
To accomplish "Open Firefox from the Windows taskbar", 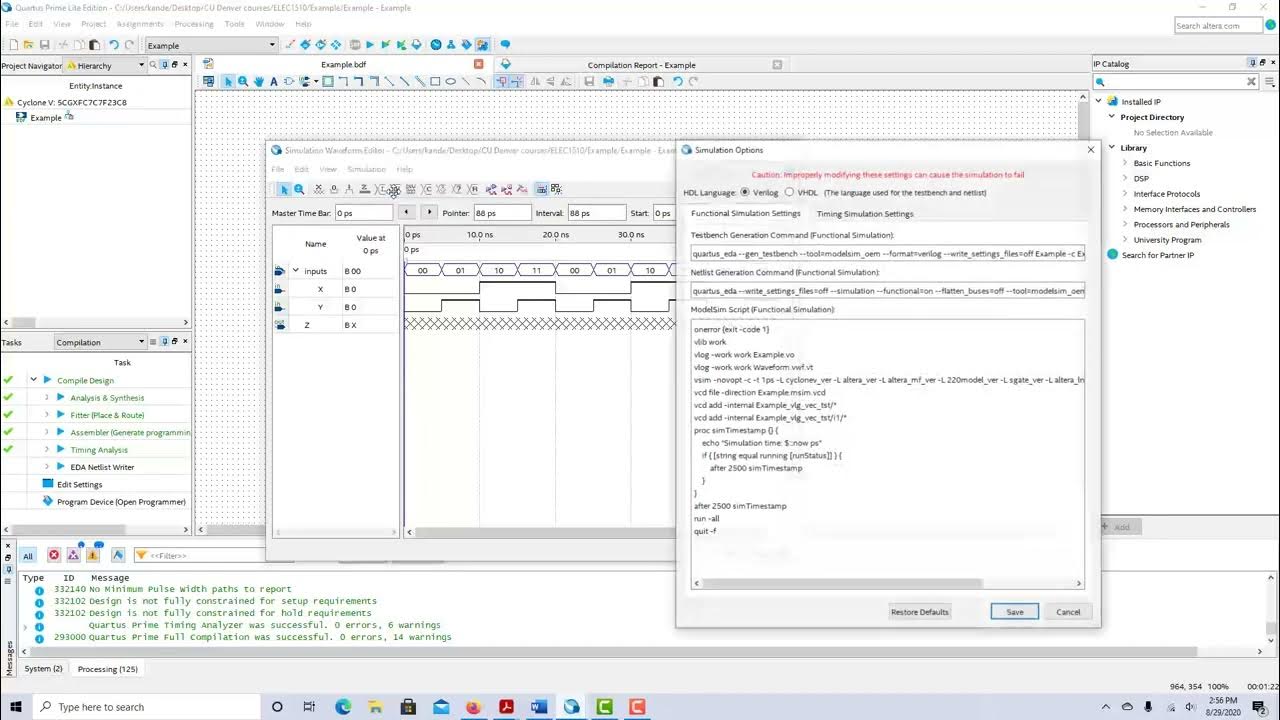I will pyautogui.click(x=473, y=707).
